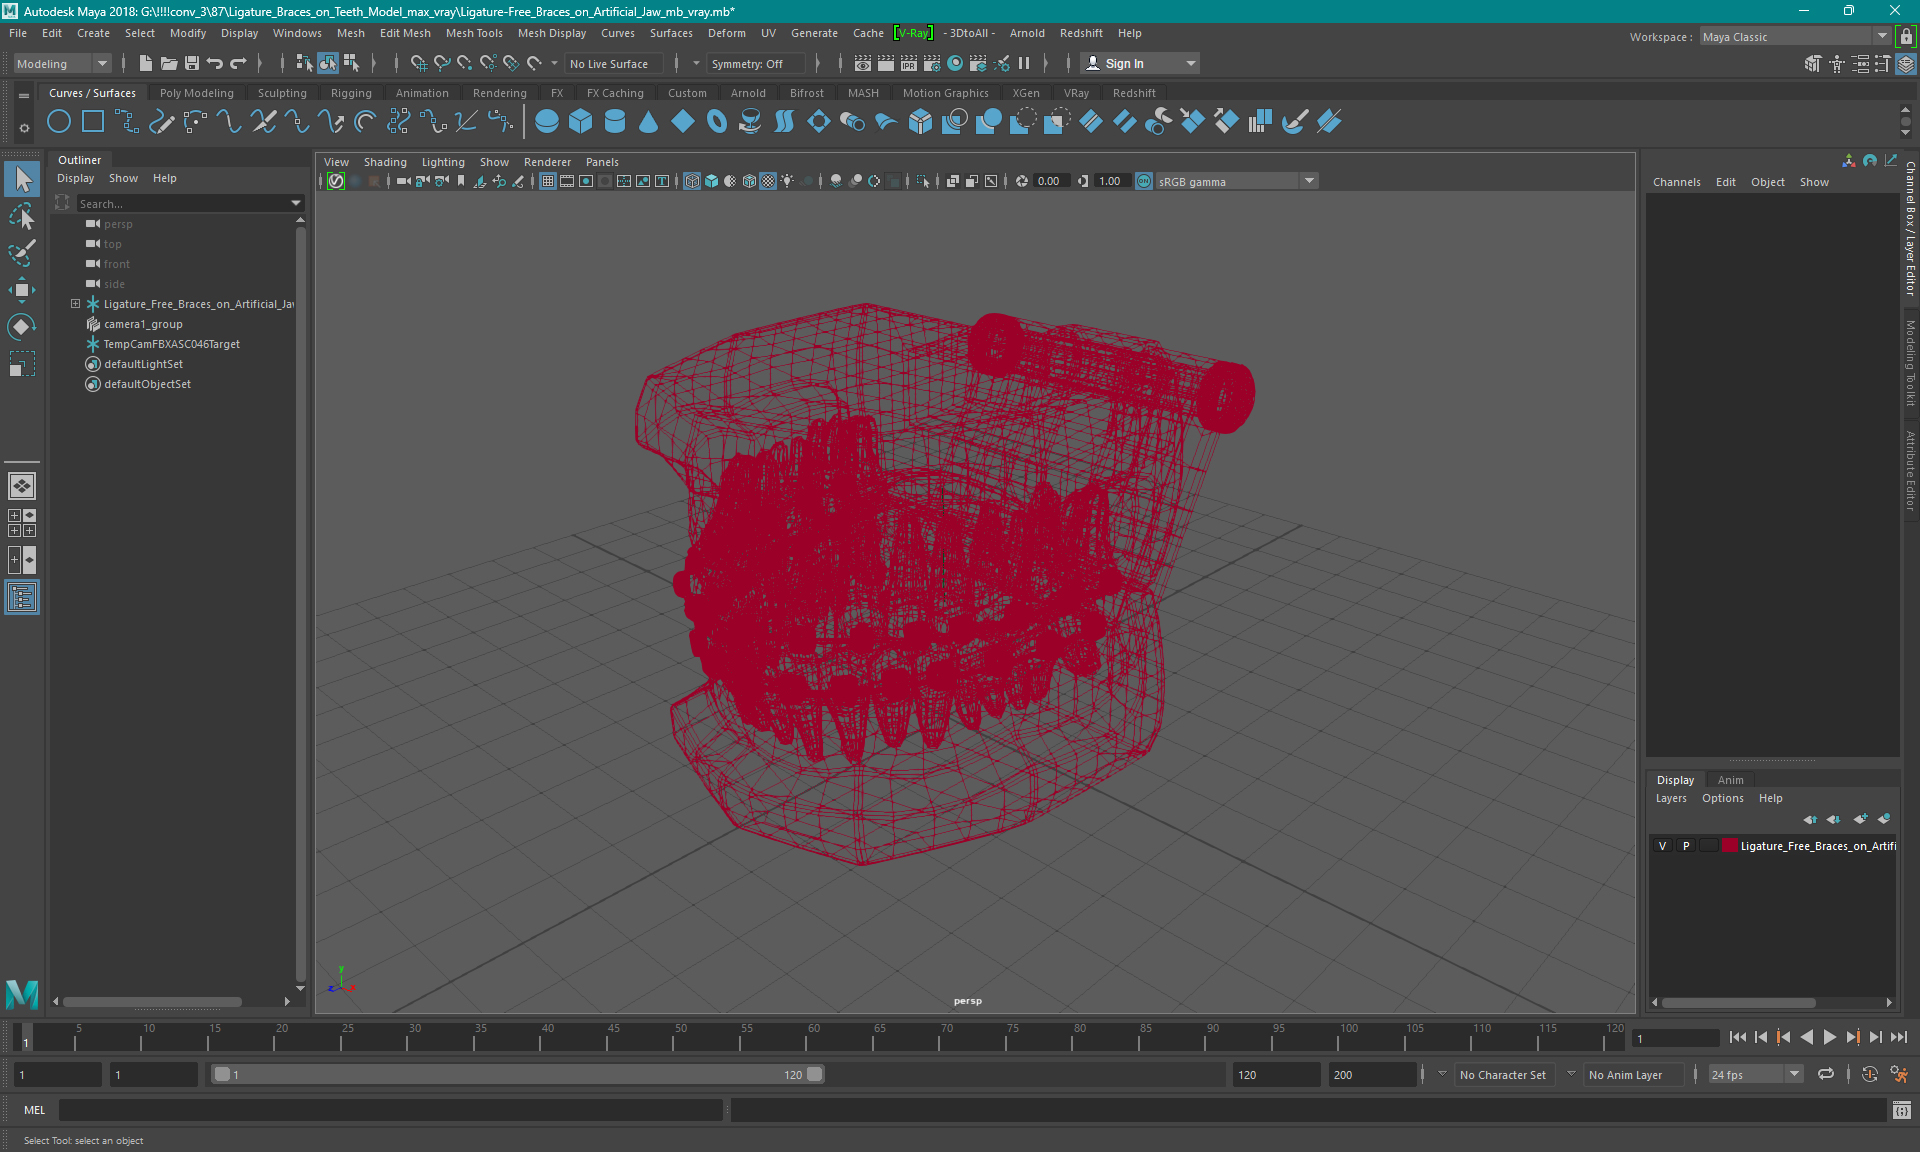Toggle layer playback P box
Image resolution: width=1920 pixels, height=1152 pixels.
1686,846
